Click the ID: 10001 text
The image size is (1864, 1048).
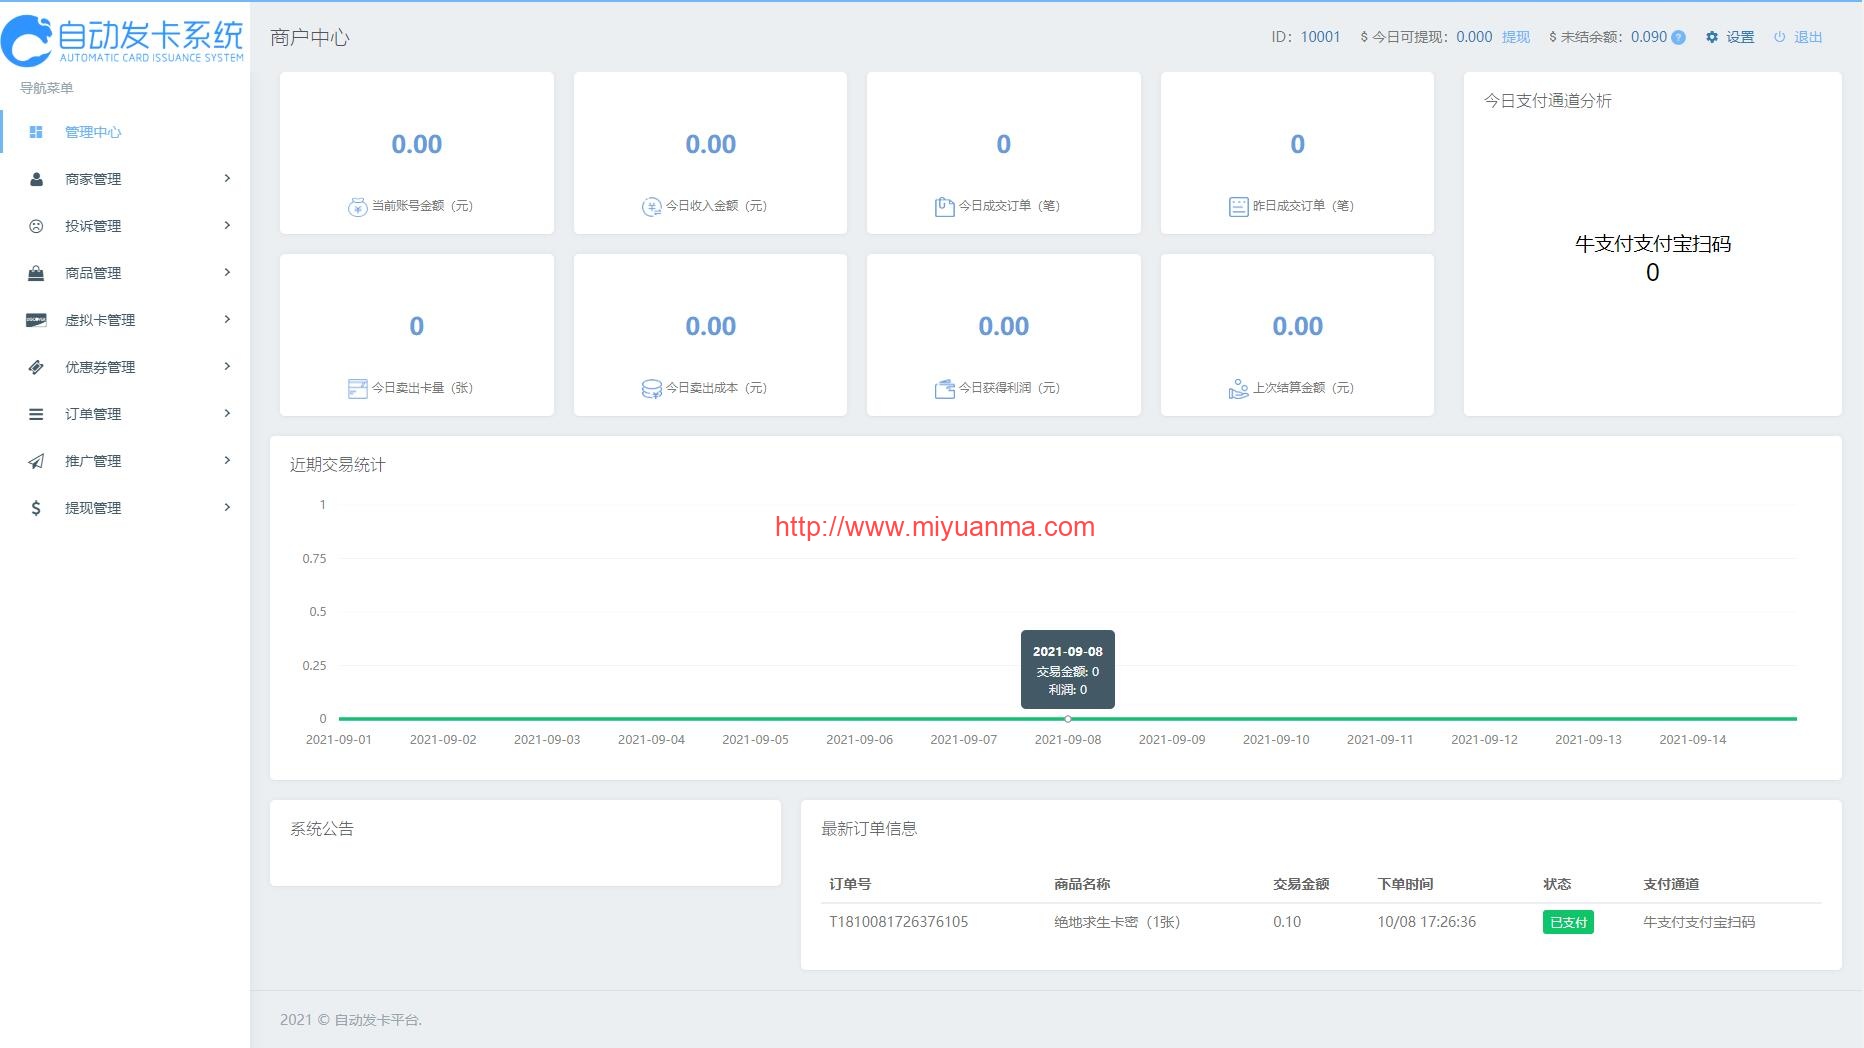coord(1305,37)
